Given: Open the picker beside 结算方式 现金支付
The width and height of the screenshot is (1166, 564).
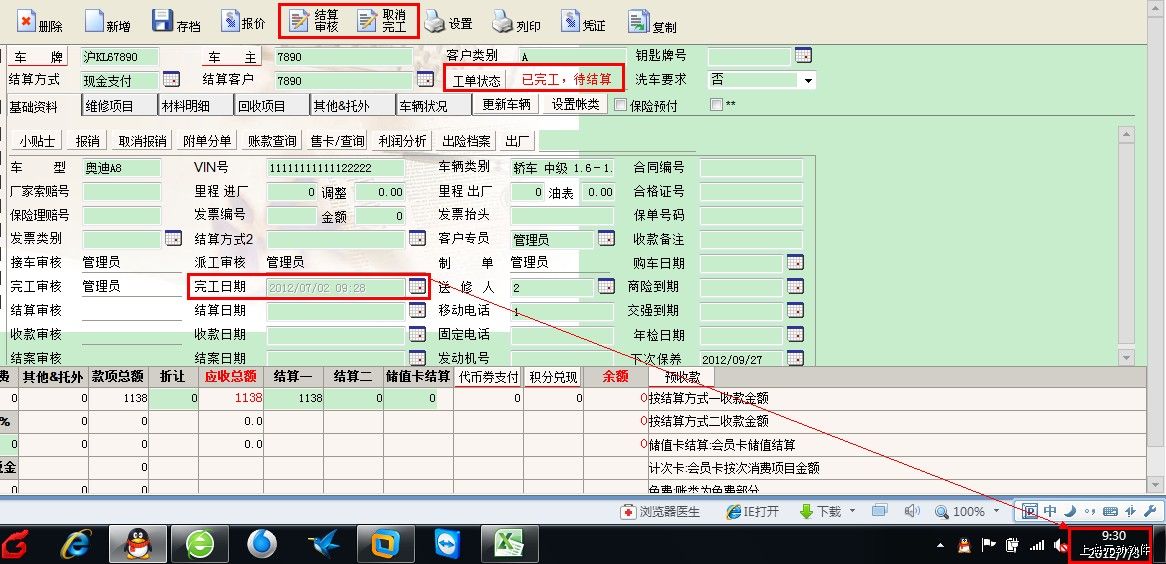Looking at the screenshot, I should coord(171,80).
